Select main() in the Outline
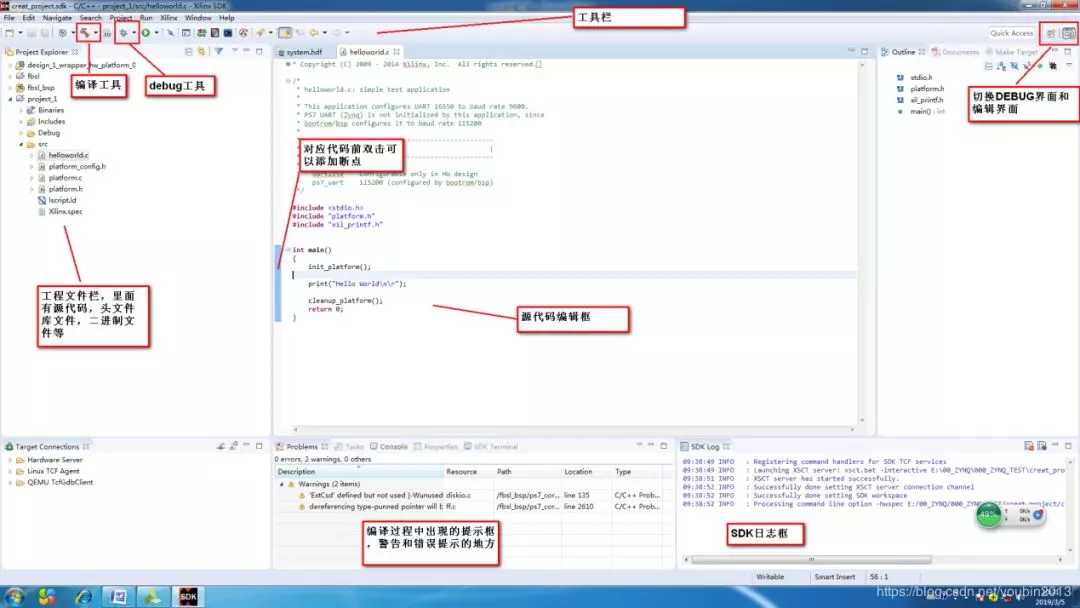The width and height of the screenshot is (1080, 608). pos(921,111)
